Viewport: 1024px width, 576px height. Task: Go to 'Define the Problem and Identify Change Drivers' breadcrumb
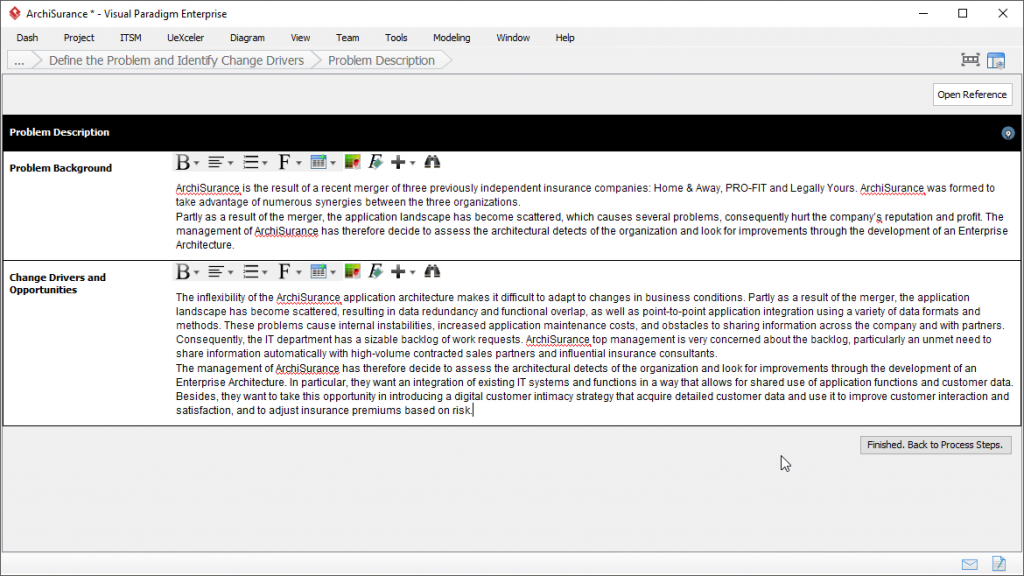click(176, 61)
